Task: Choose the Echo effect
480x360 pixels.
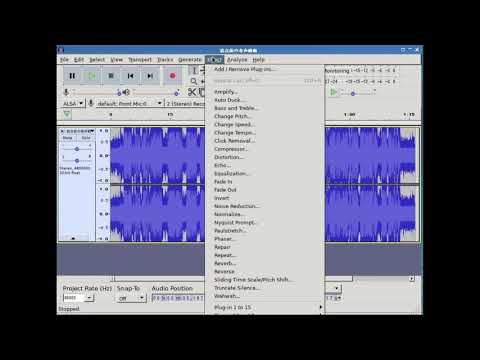Action: tap(265, 165)
